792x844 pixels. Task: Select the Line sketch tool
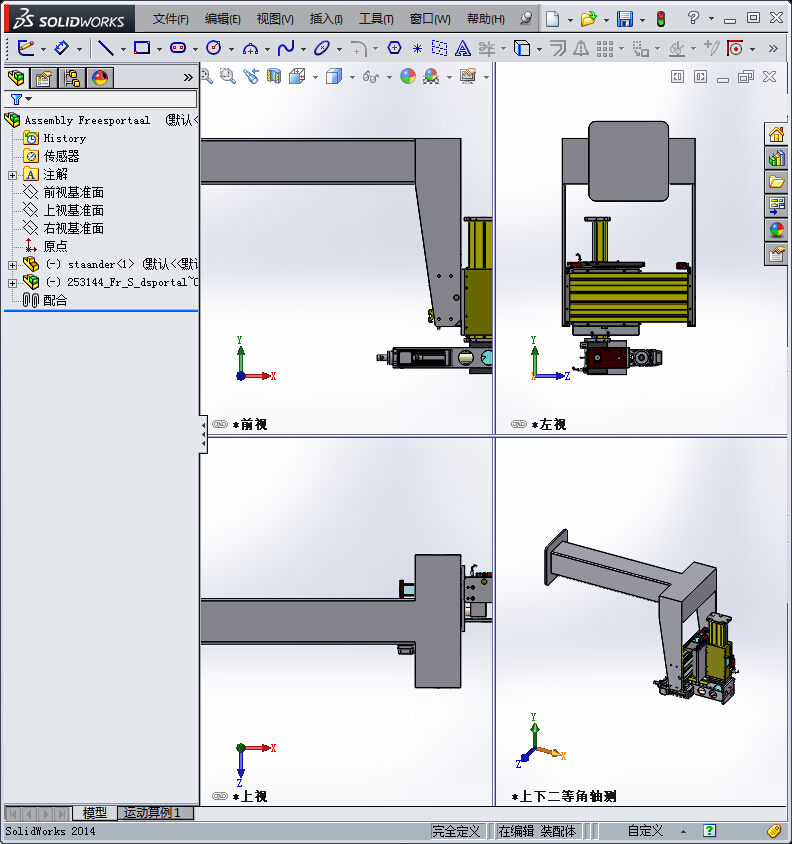[x=106, y=48]
